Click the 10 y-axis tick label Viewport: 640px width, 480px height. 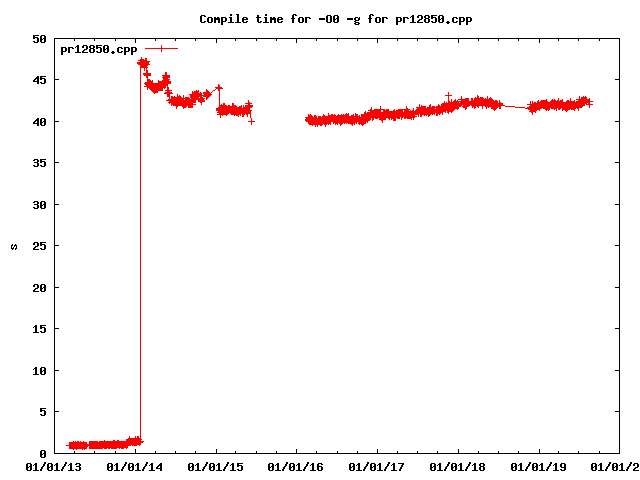(39, 371)
